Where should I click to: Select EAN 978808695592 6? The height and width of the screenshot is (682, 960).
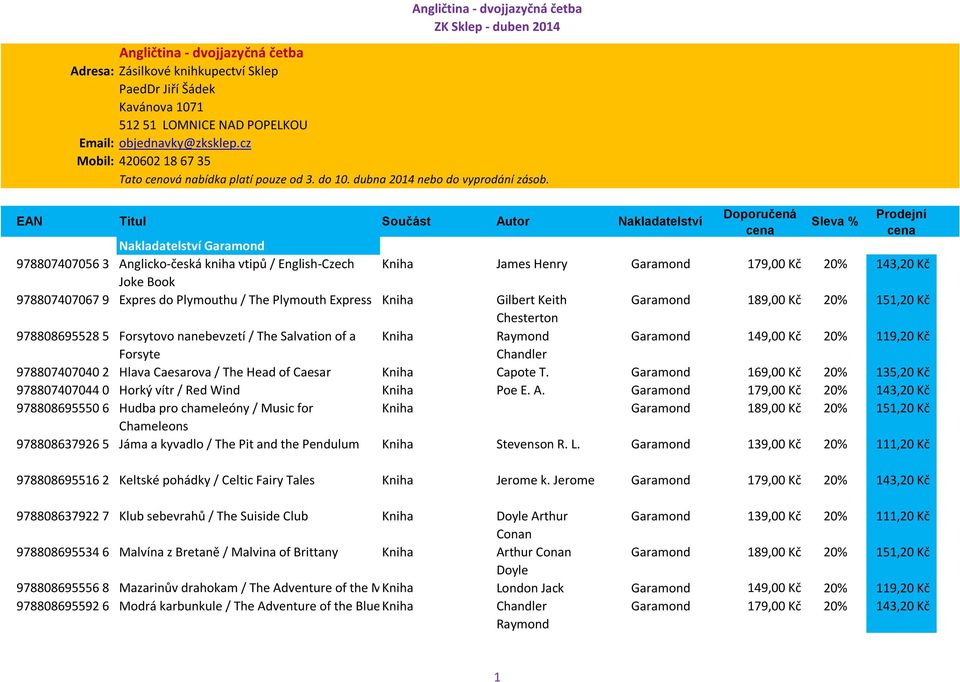click(x=62, y=606)
